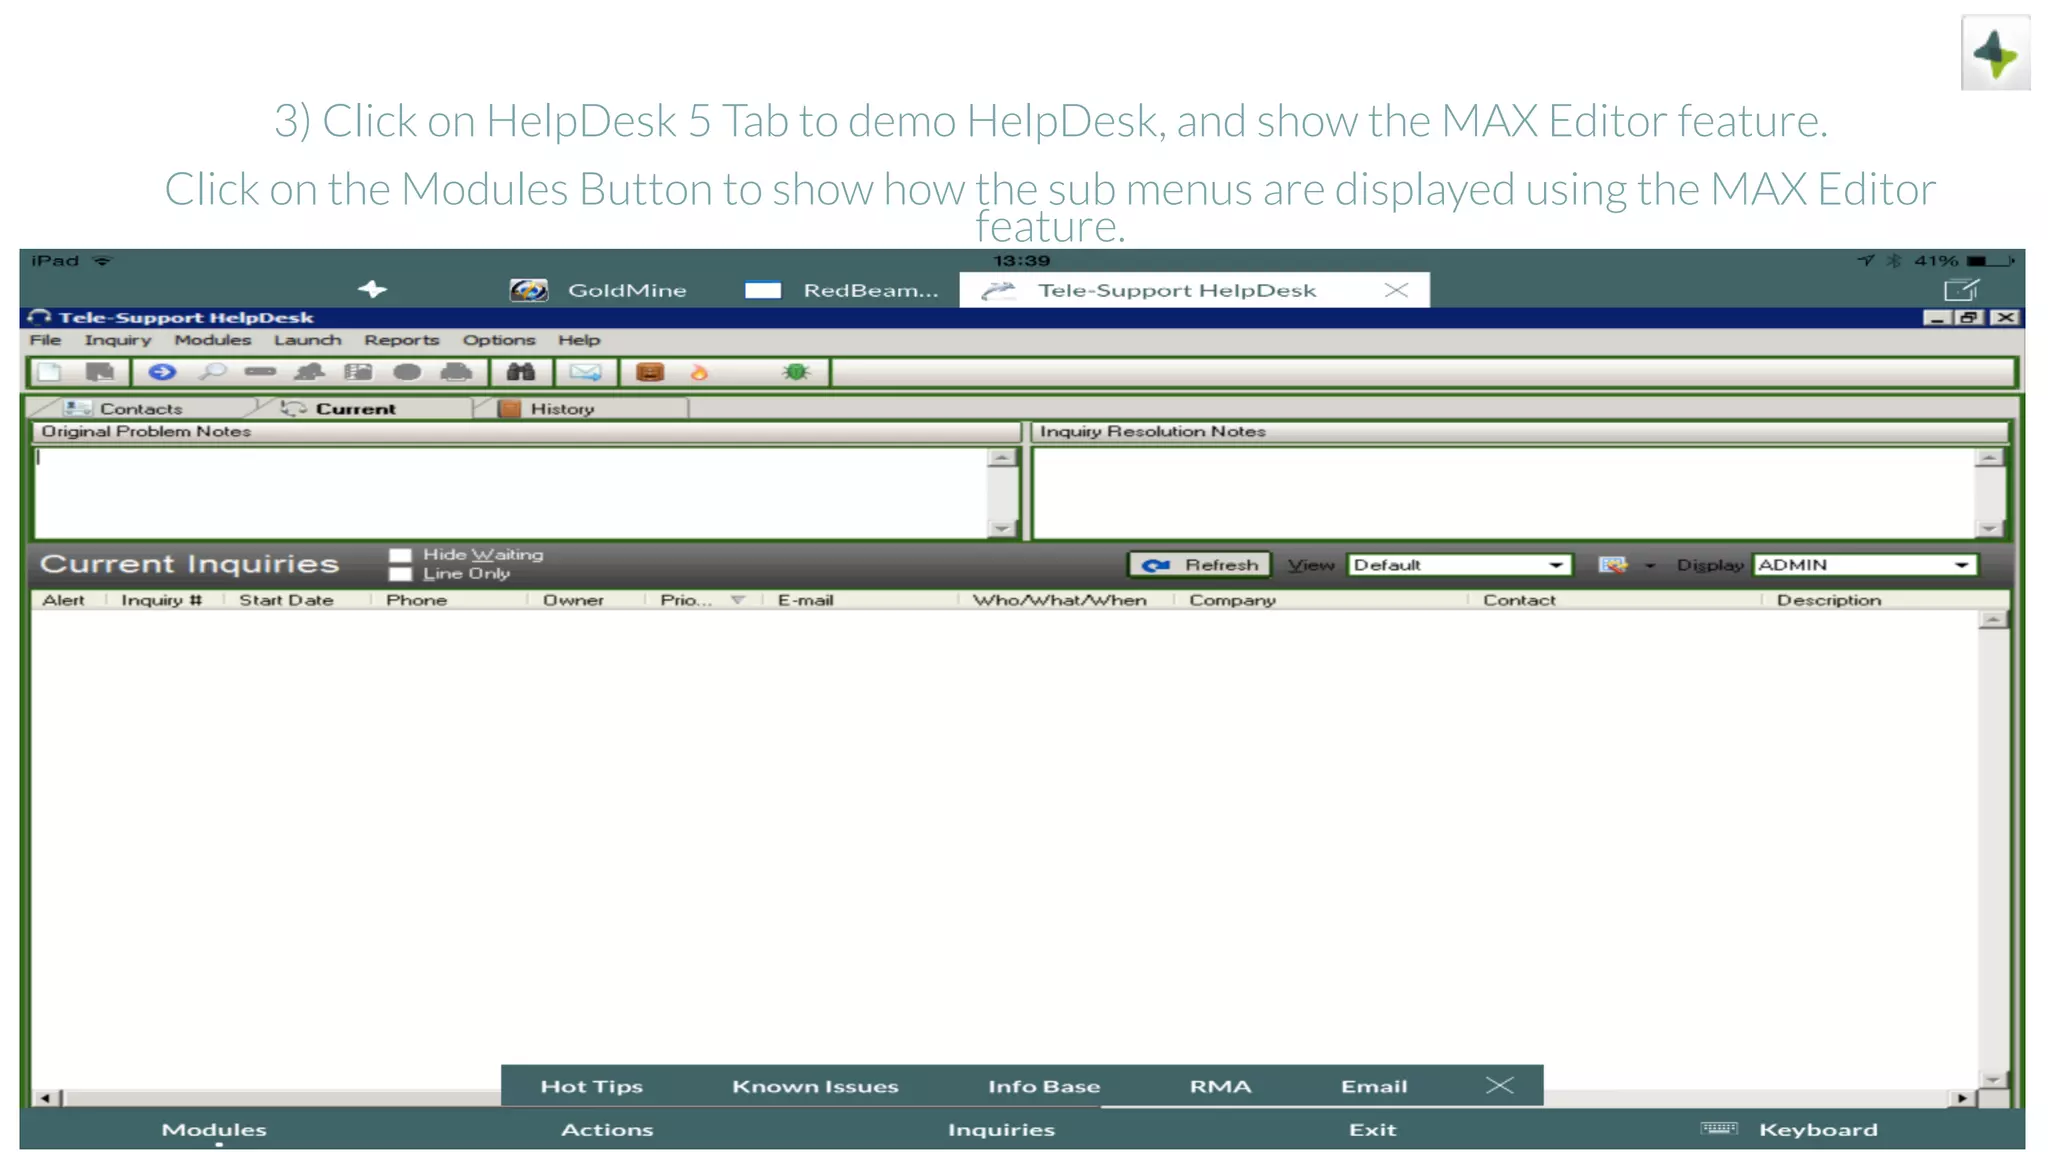Toggle the Line Only checkbox
The width and height of the screenshot is (2048, 1152).
coord(400,574)
